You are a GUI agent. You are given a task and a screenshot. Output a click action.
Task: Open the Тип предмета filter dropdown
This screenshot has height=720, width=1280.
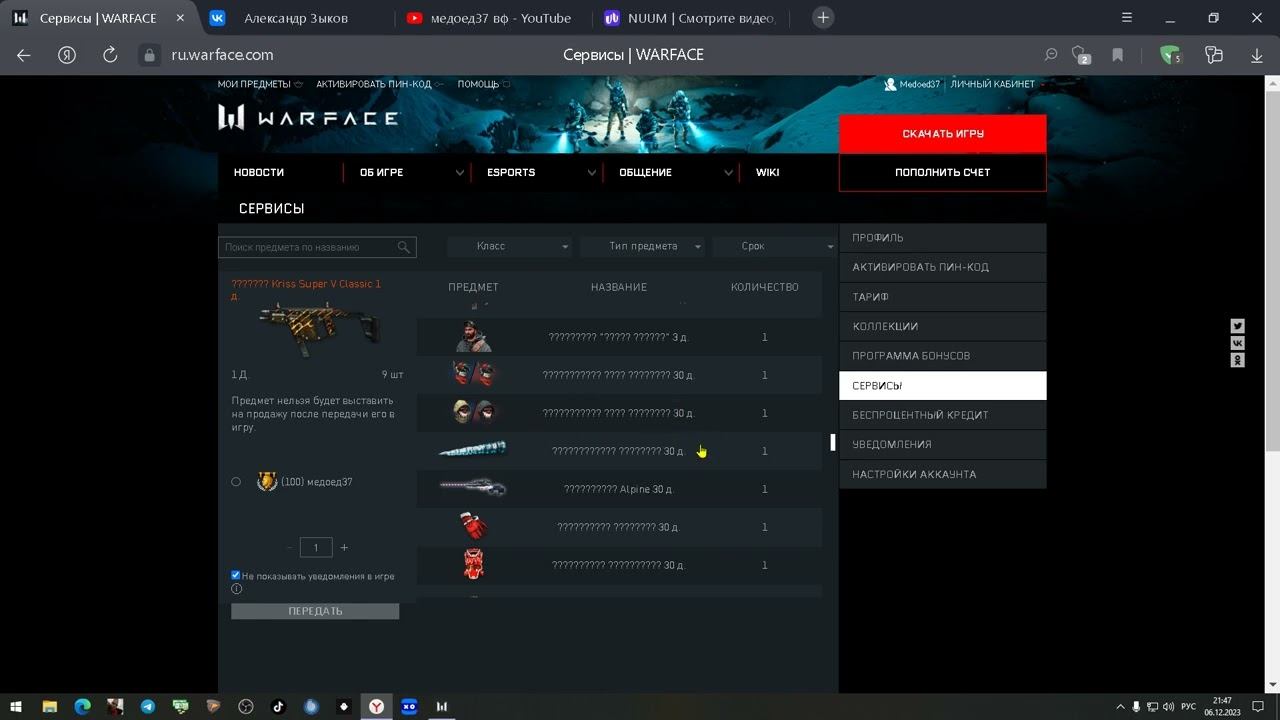point(643,246)
